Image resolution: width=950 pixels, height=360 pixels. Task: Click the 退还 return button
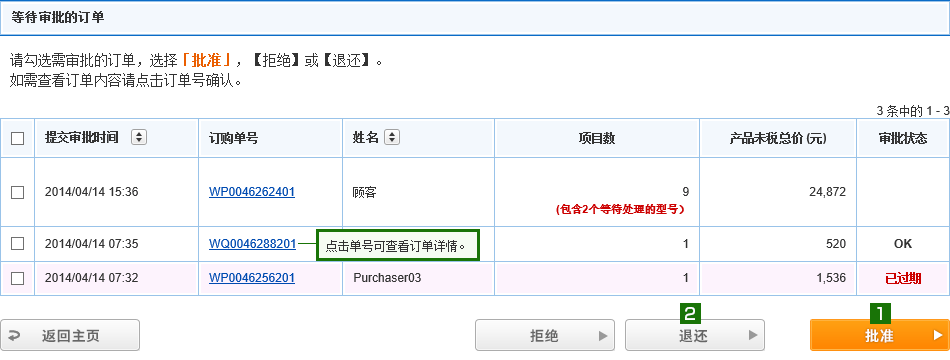[x=695, y=335]
